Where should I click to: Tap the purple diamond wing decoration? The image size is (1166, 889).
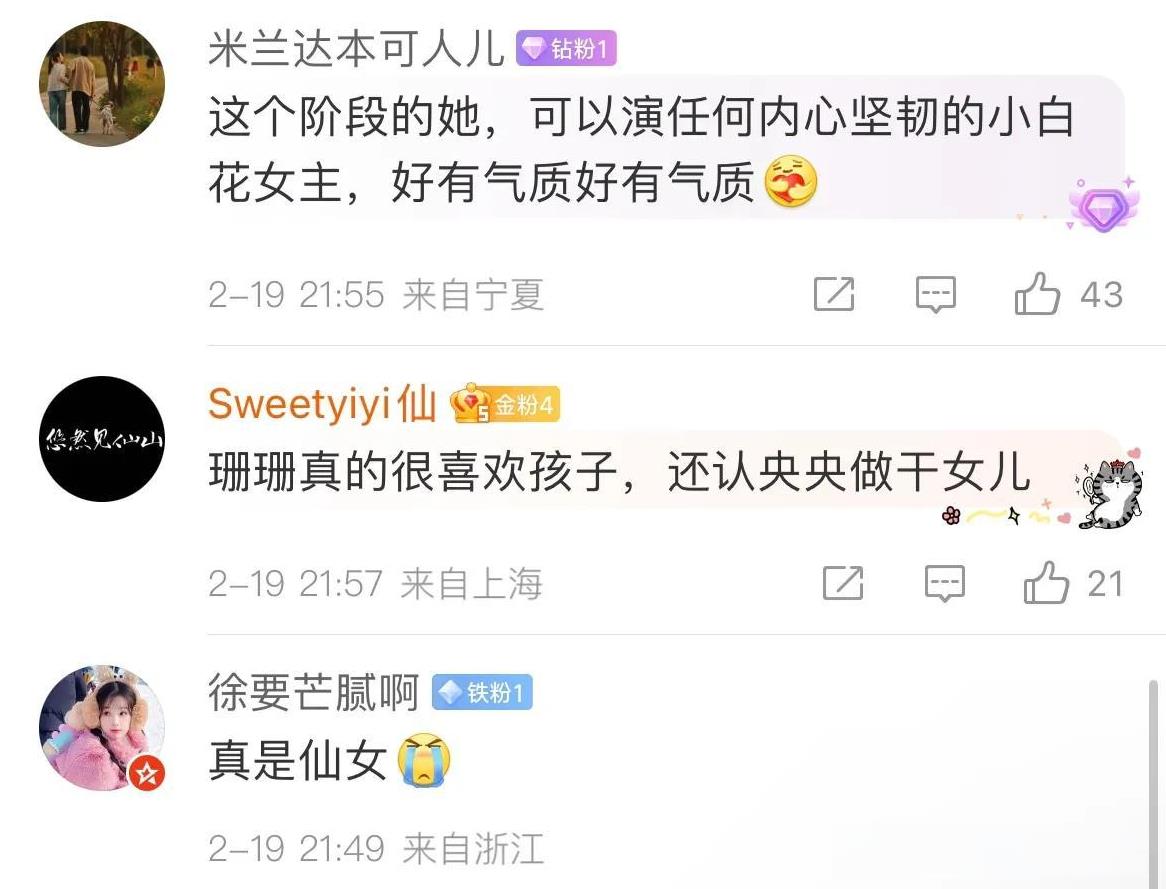pos(1102,204)
